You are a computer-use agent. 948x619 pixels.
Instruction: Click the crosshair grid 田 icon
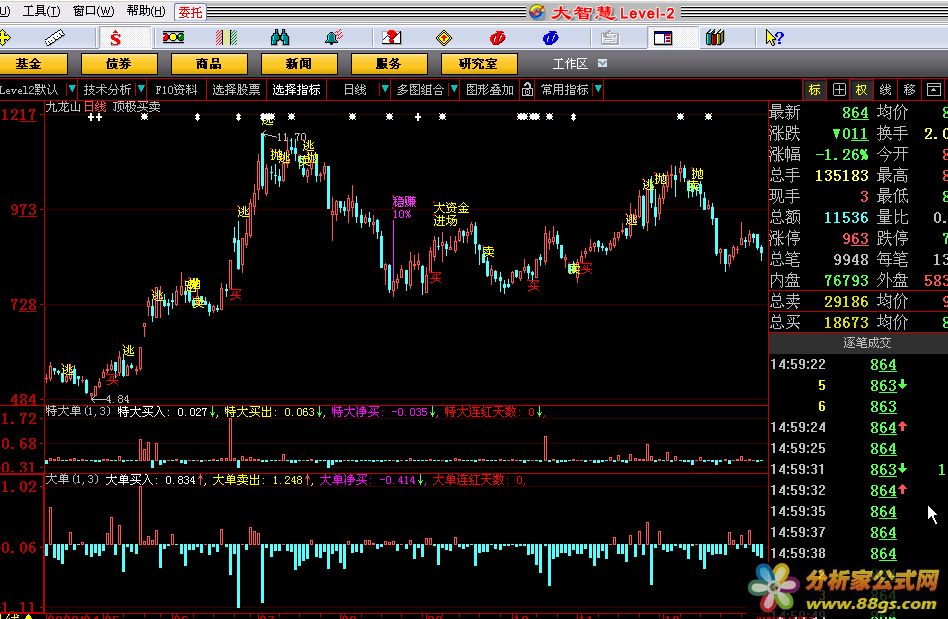pos(839,90)
